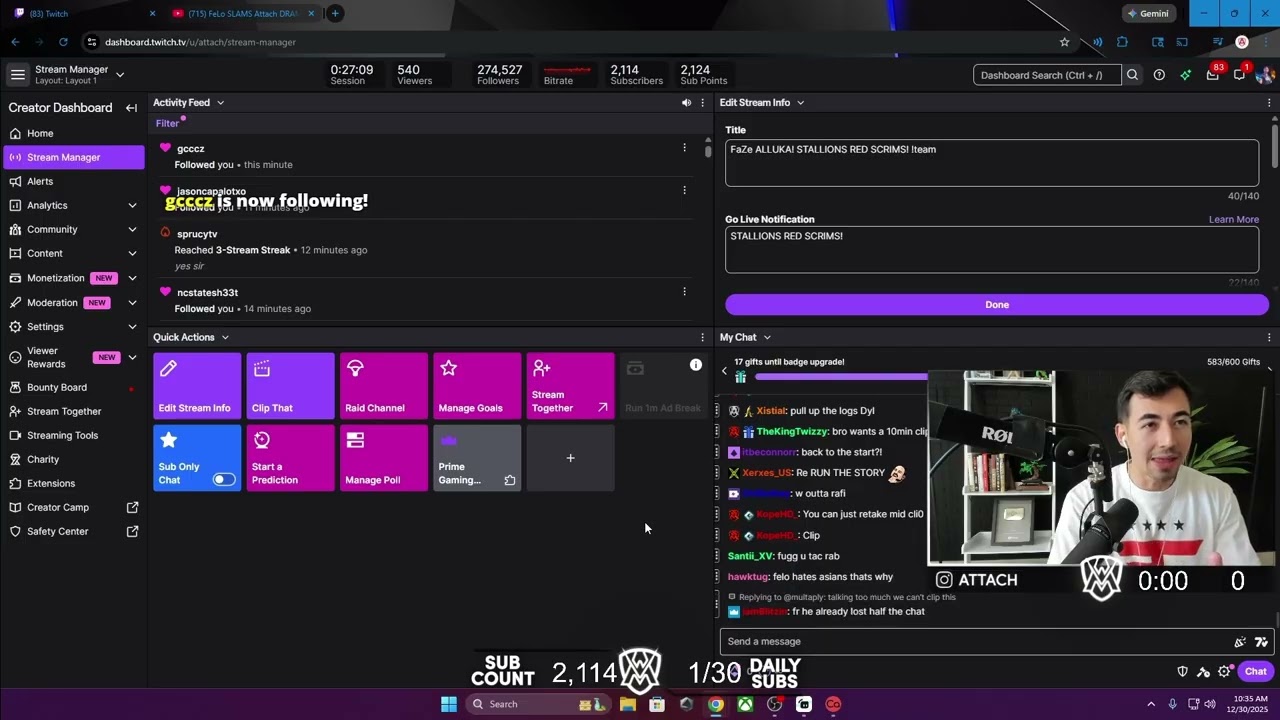Click the Activity Feed Filter link
Image resolution: width=1280 pixels, height=720 pixels.
tap(167, 124)
